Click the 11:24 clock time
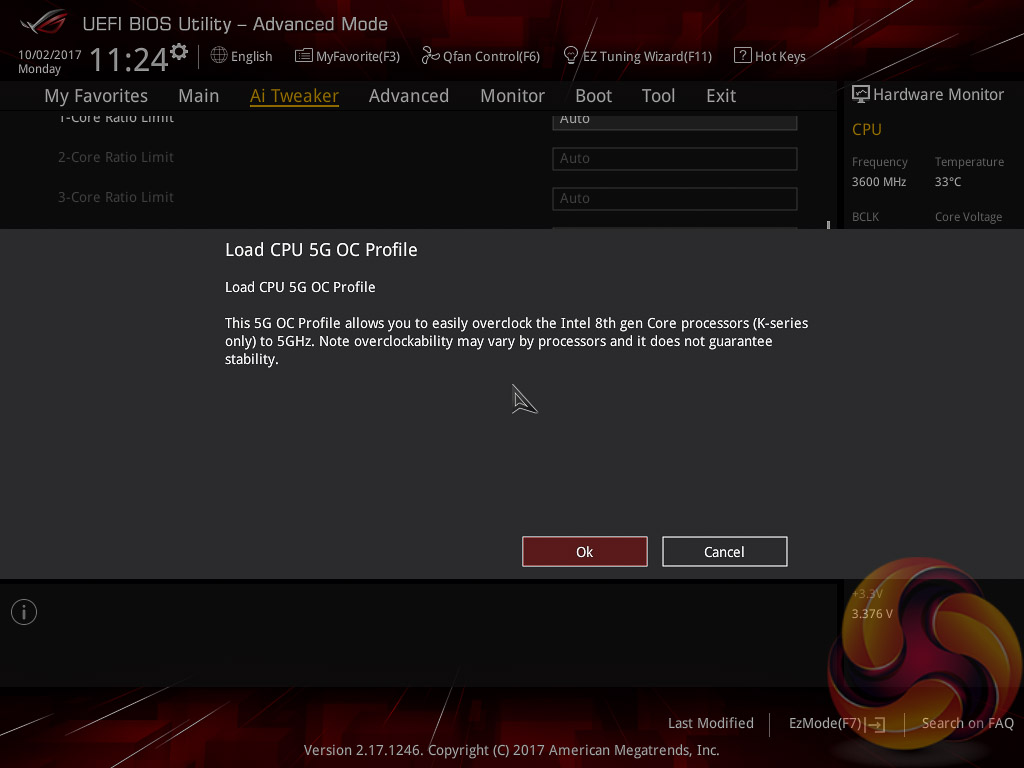 129,60
